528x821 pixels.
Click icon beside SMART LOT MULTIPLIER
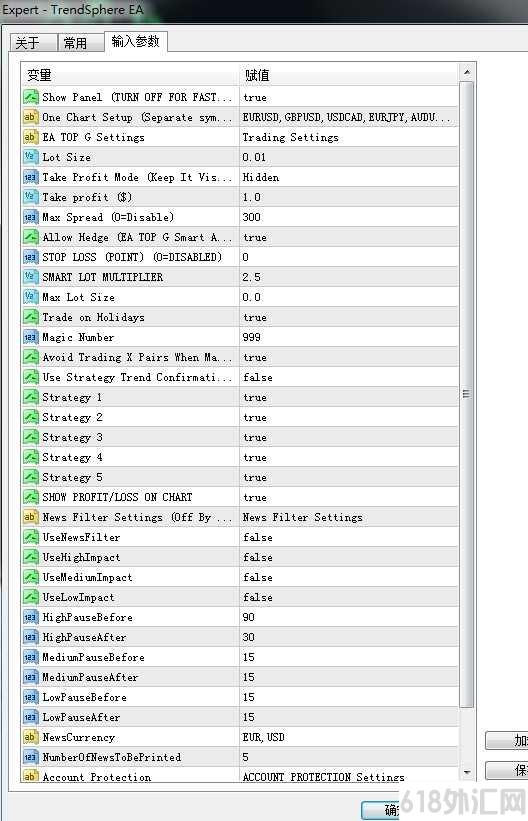[x=31, y=277]
